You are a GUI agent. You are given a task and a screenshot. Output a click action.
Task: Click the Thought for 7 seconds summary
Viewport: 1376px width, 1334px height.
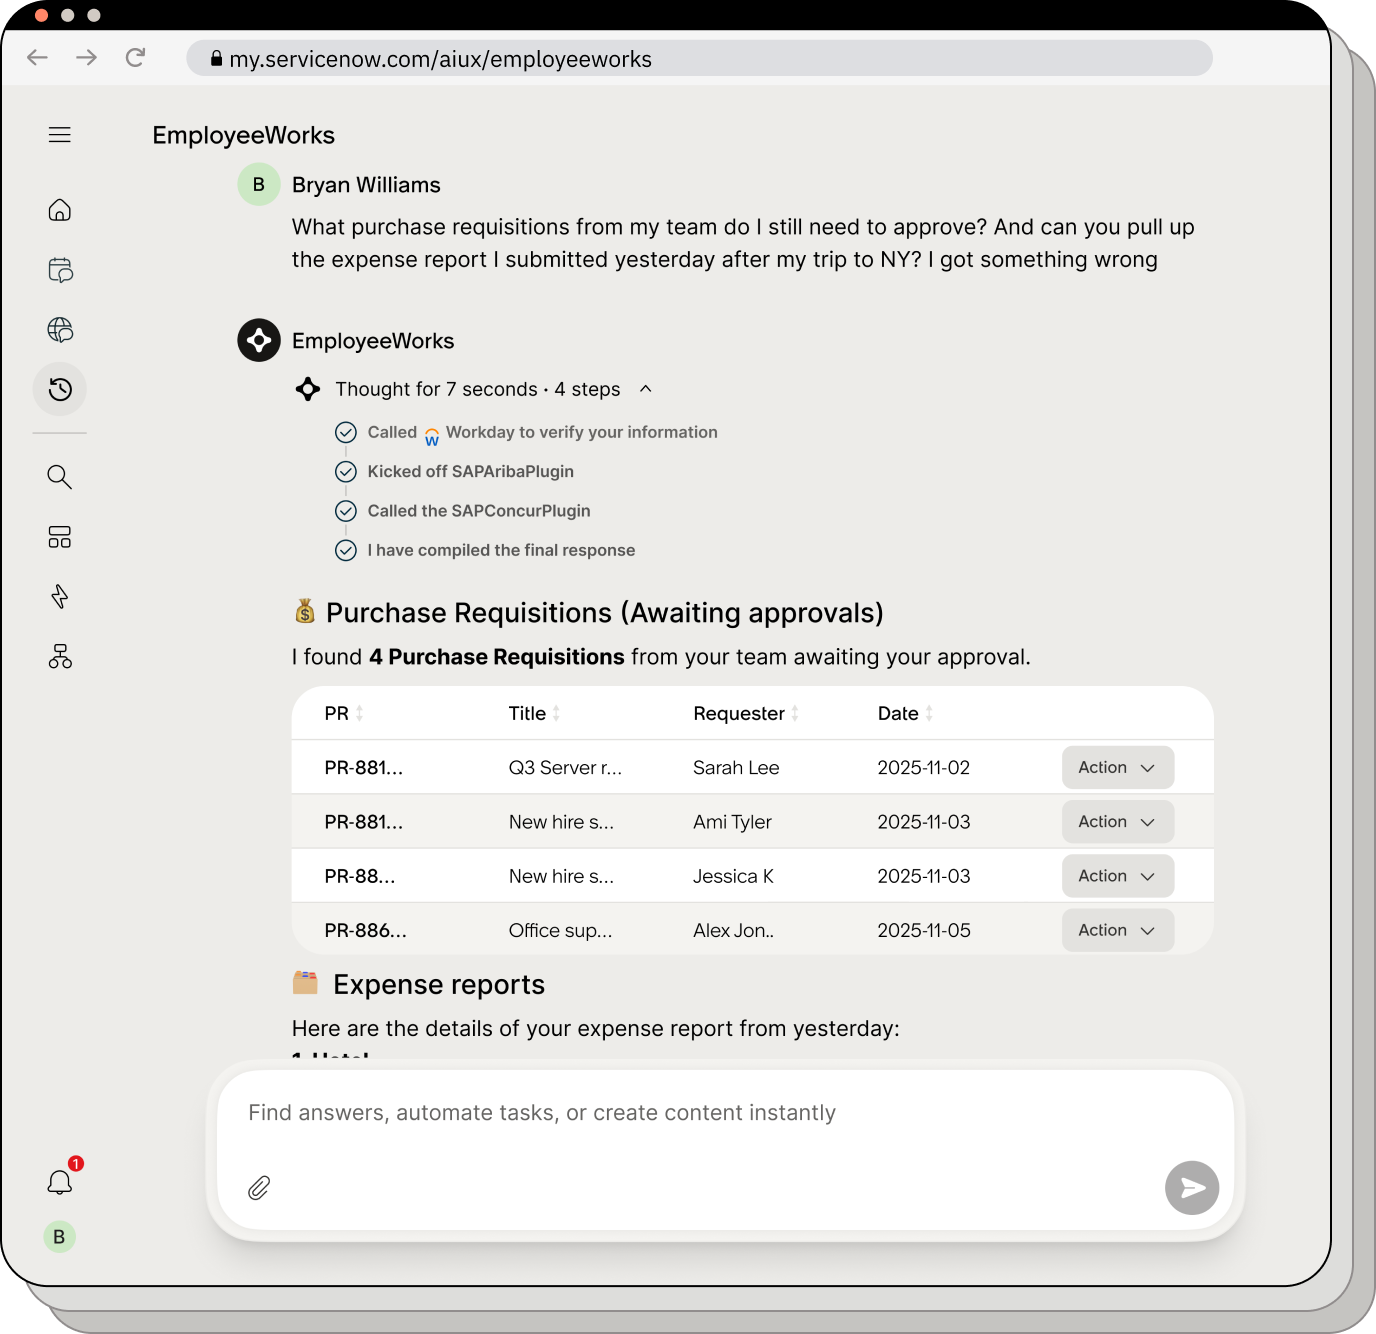(x=478, y=389)
